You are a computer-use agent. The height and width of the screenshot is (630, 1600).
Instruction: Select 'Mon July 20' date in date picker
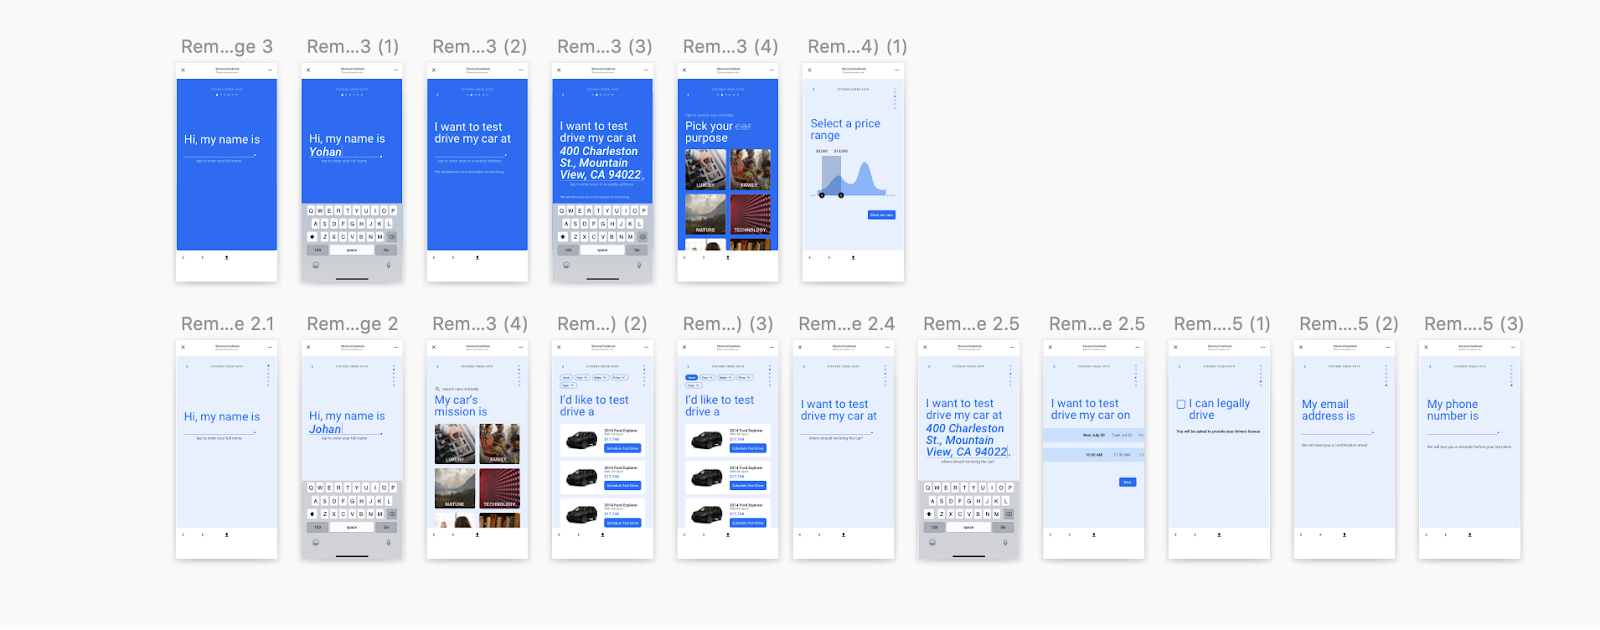(1094, 435)
